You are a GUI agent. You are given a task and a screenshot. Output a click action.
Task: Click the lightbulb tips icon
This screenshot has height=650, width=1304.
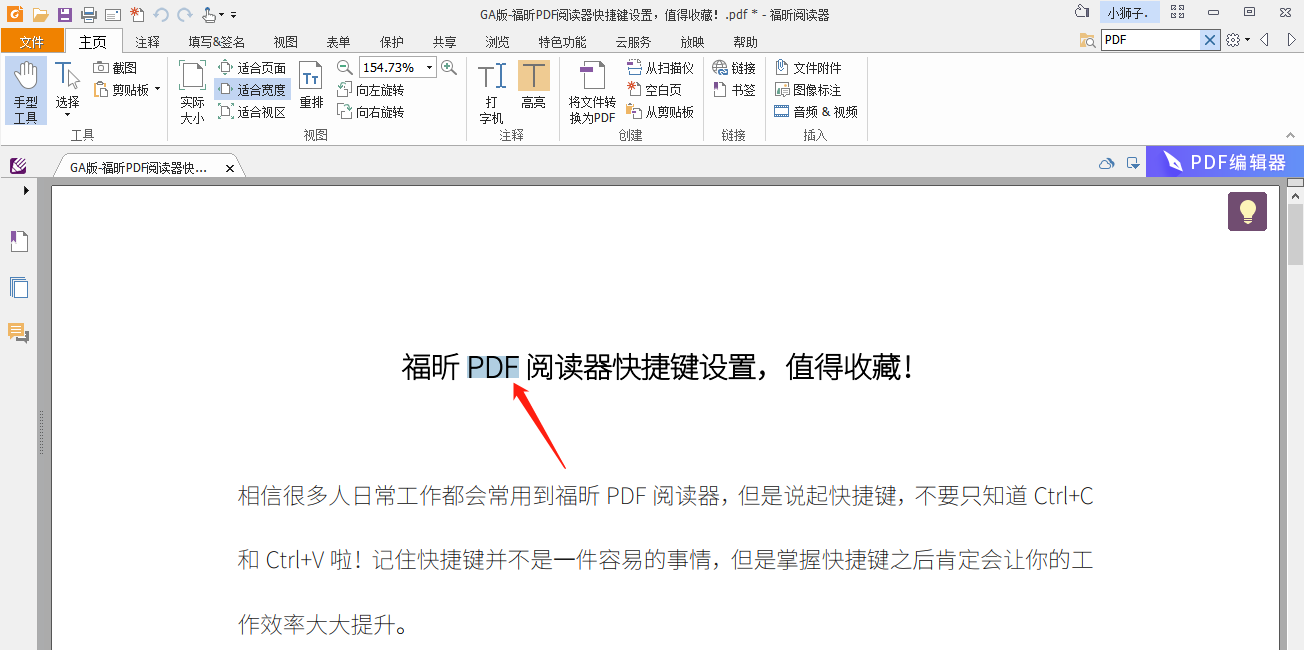click(x=1247, y=211)
